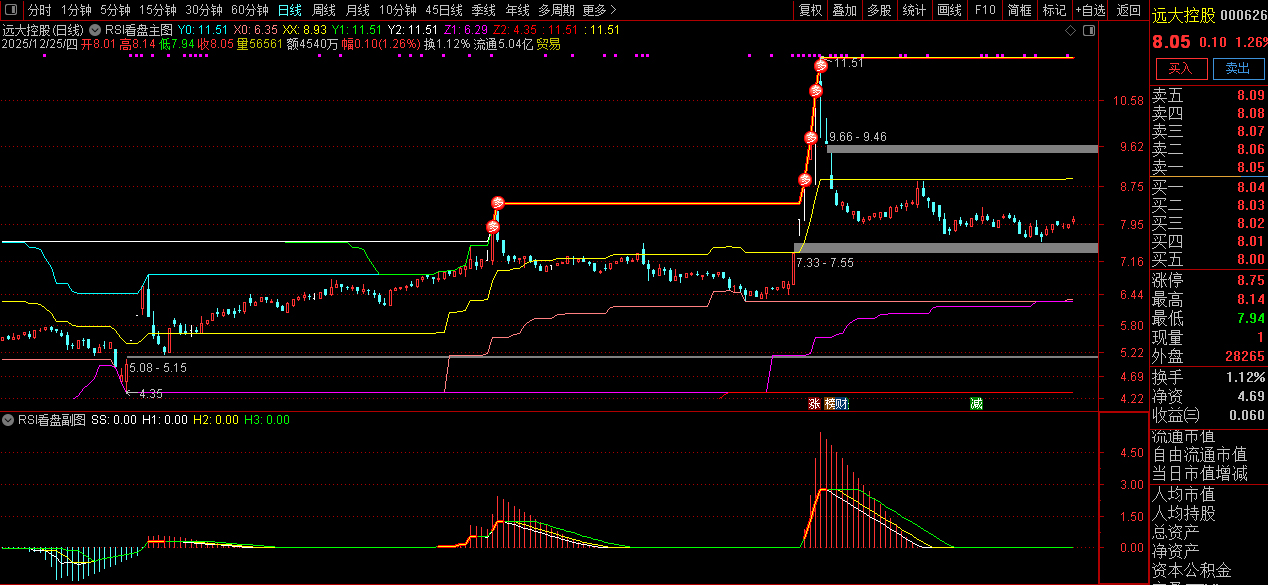Expand the RSI看盘副图 indicator dropdown
The image size is (1268, 585).
(8, 420)
